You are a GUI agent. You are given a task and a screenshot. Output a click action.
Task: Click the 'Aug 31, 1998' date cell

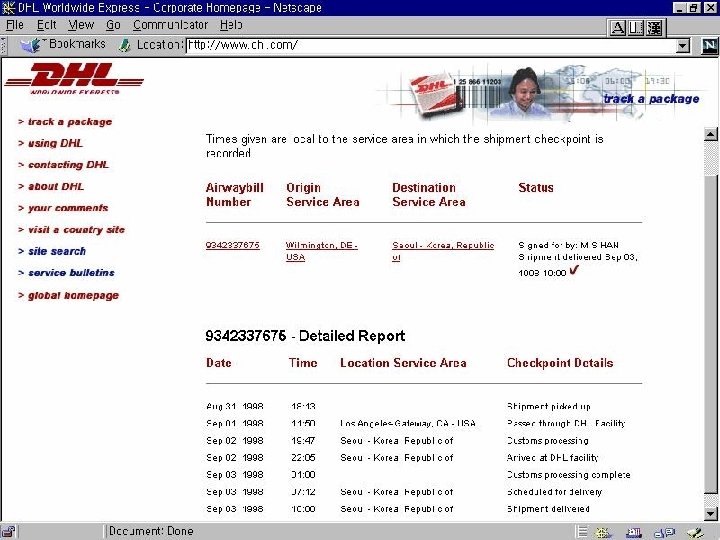[x=235, y=406]
